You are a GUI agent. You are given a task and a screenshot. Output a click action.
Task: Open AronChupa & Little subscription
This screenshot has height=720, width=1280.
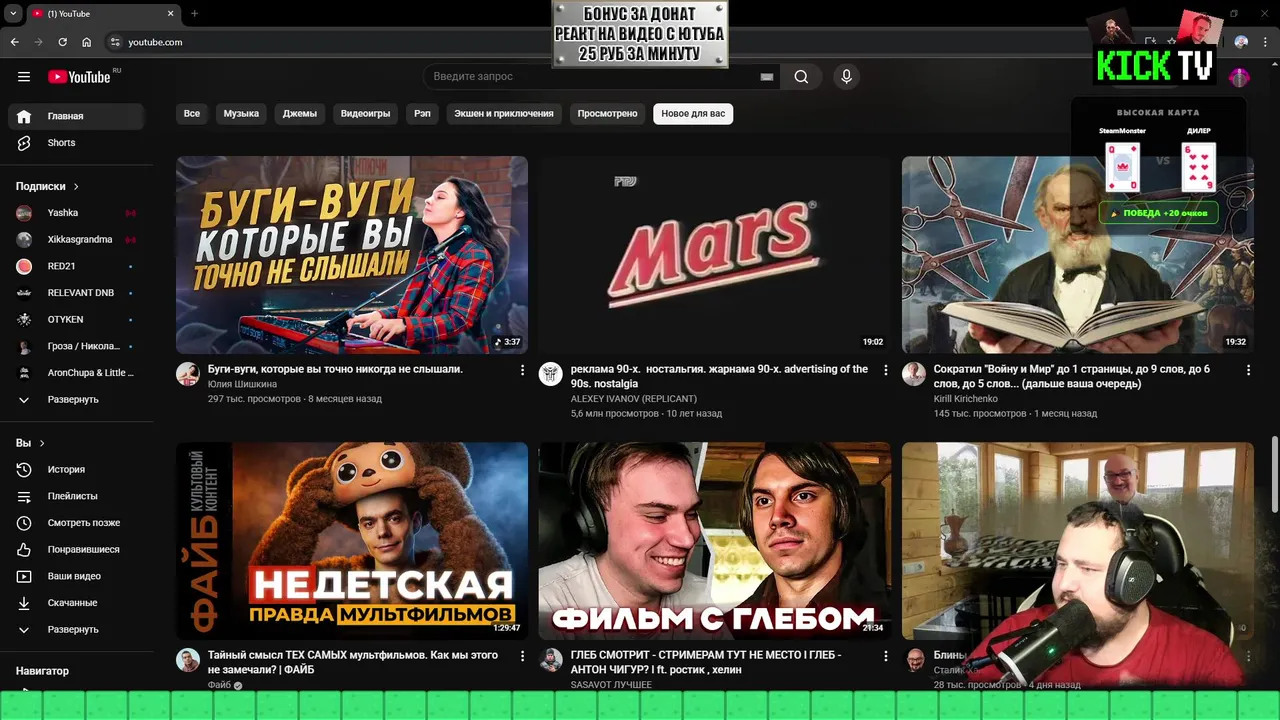point(76,373)
